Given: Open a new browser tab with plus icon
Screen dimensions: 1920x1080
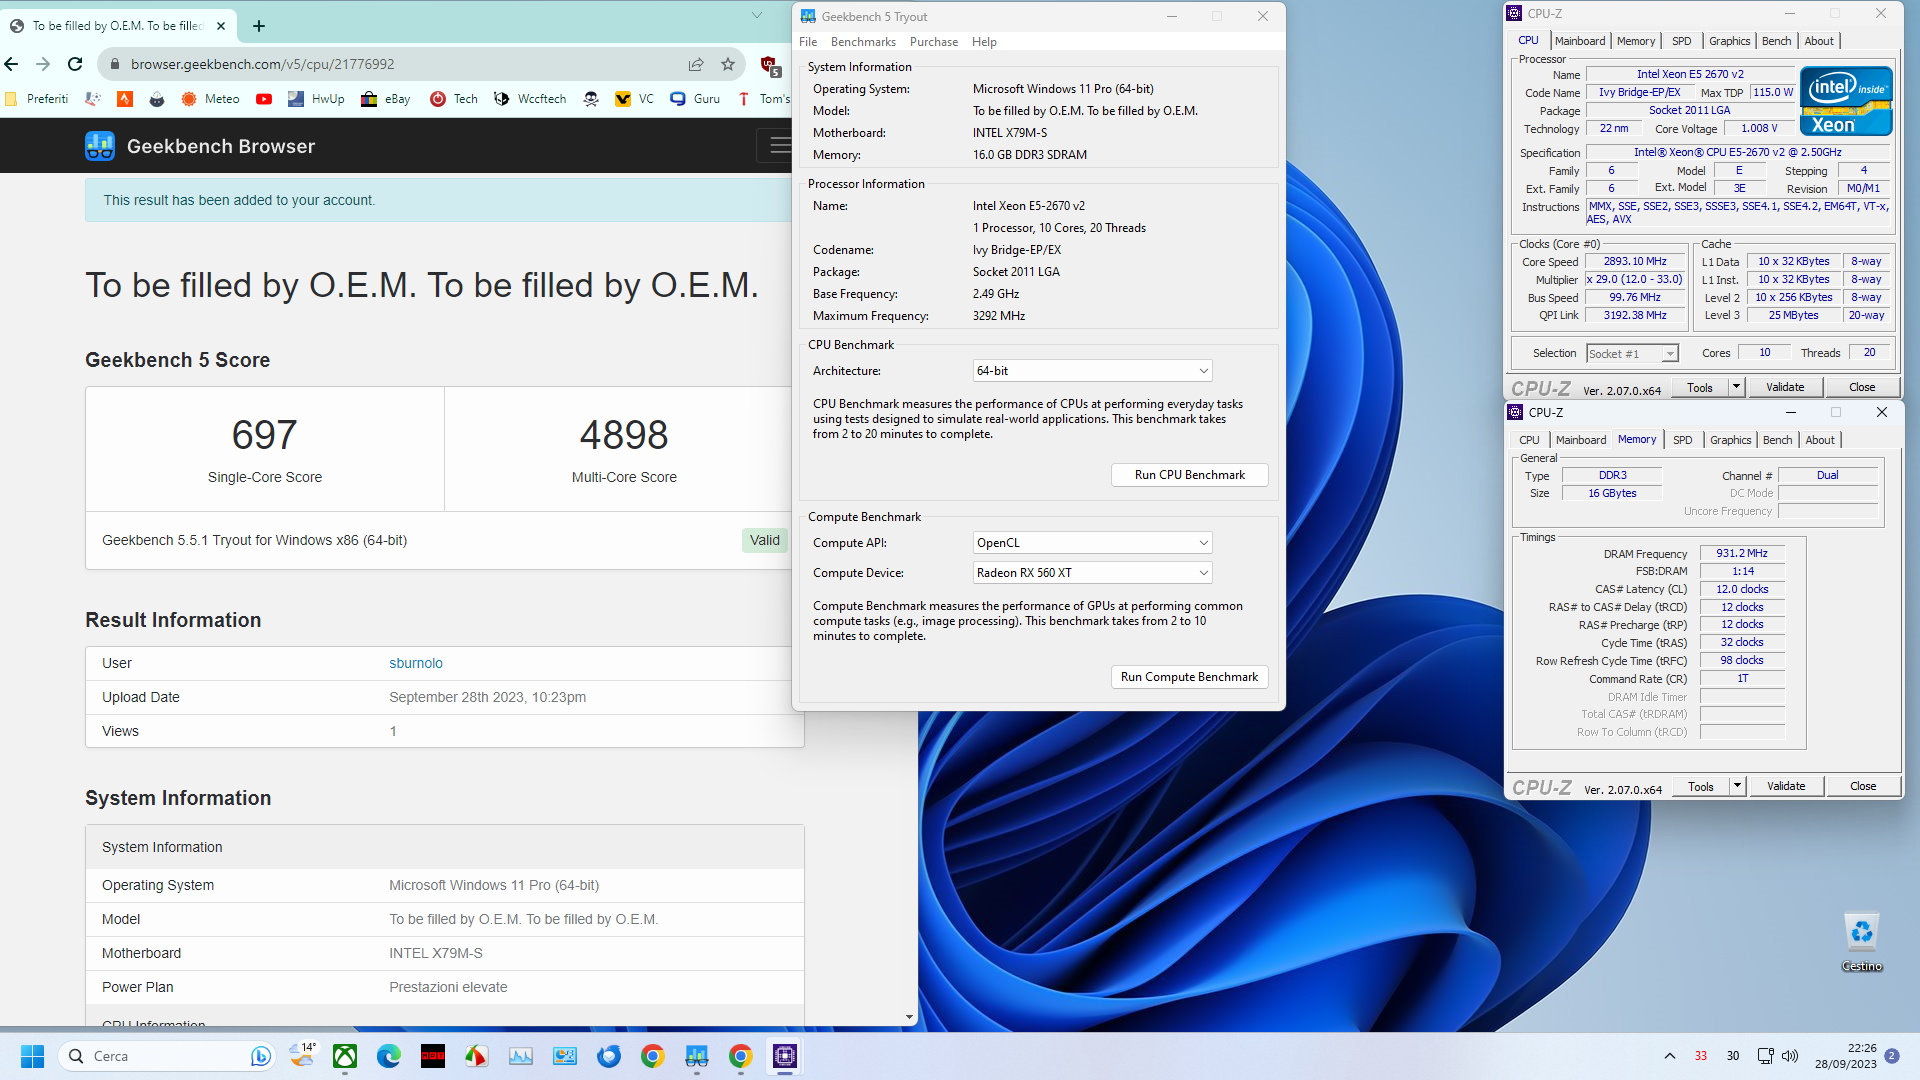Looking at the screenshot, I should (x=259, y=26).
